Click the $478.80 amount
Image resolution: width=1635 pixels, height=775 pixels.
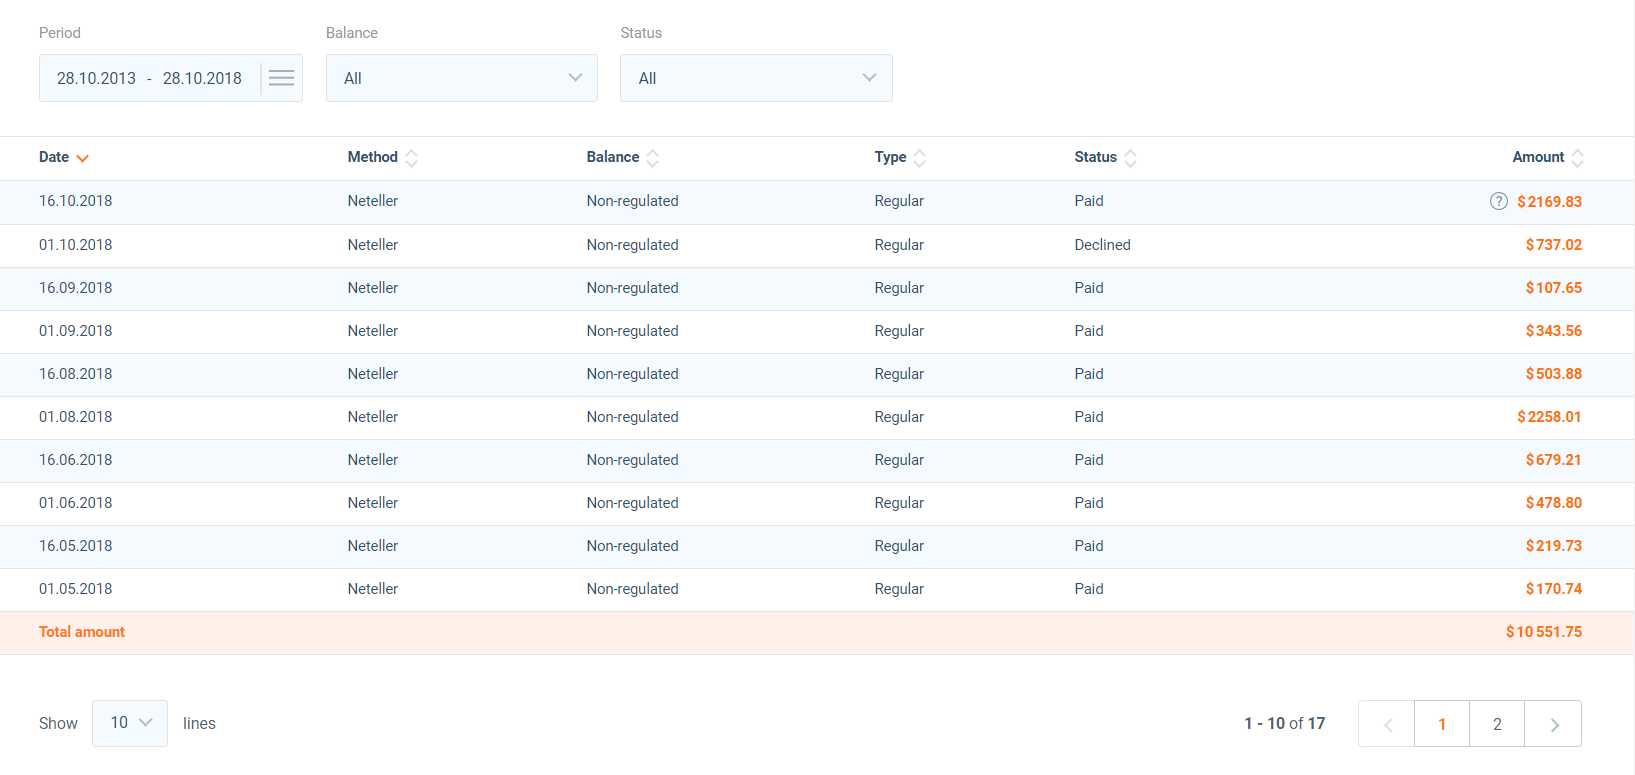[x=1553, y=503]
